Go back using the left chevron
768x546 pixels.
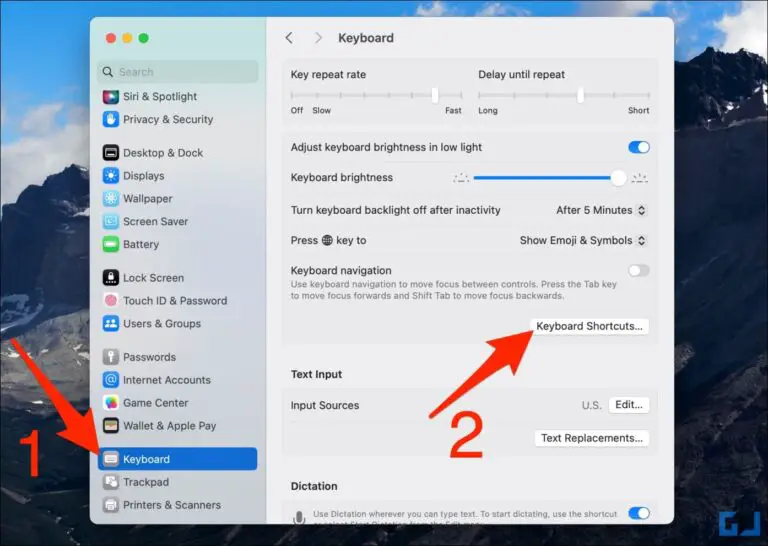tap(289, 38)
